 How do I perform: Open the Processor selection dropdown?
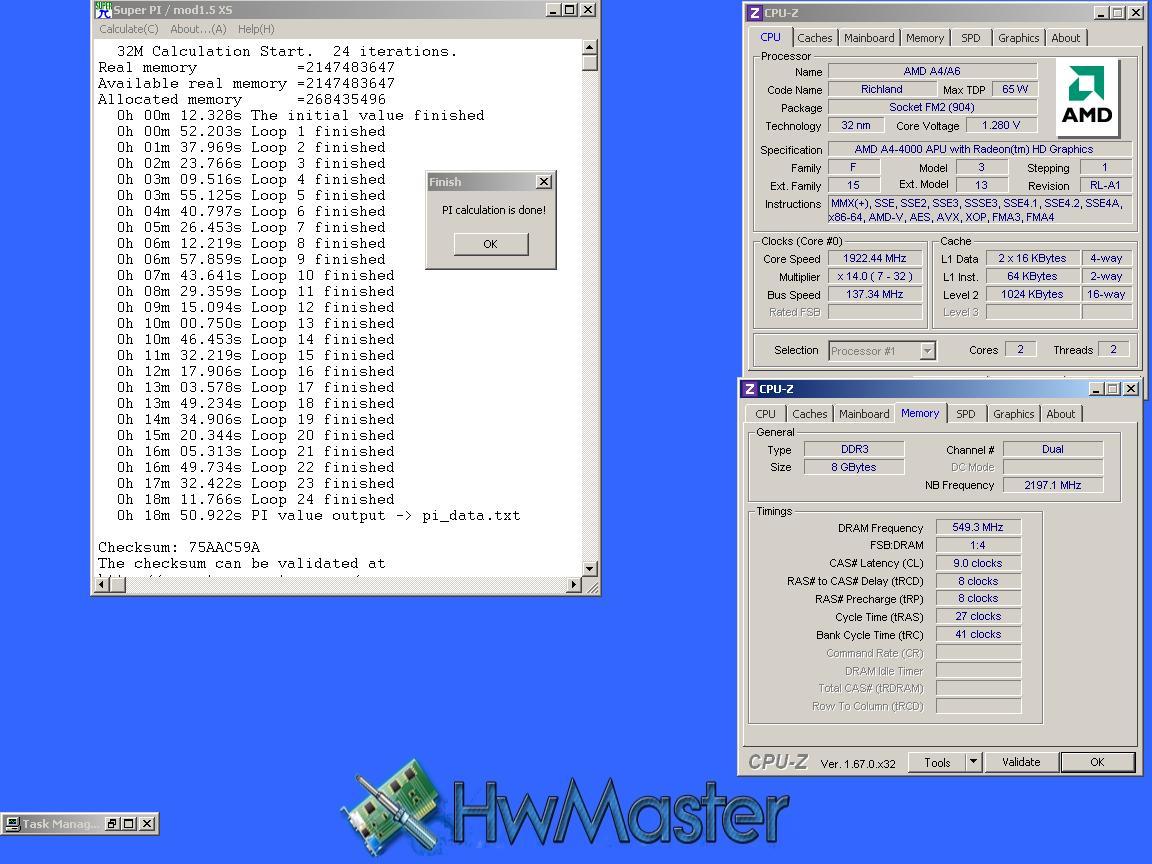927,351
